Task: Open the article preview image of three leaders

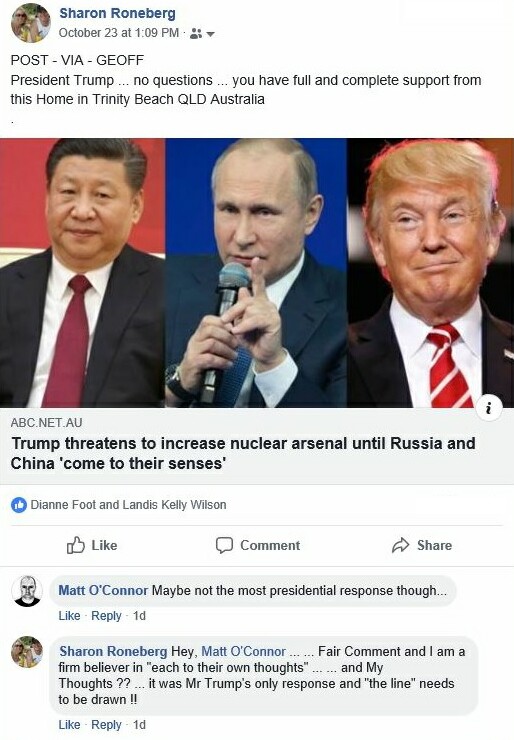Action: (x=257, y=273)
